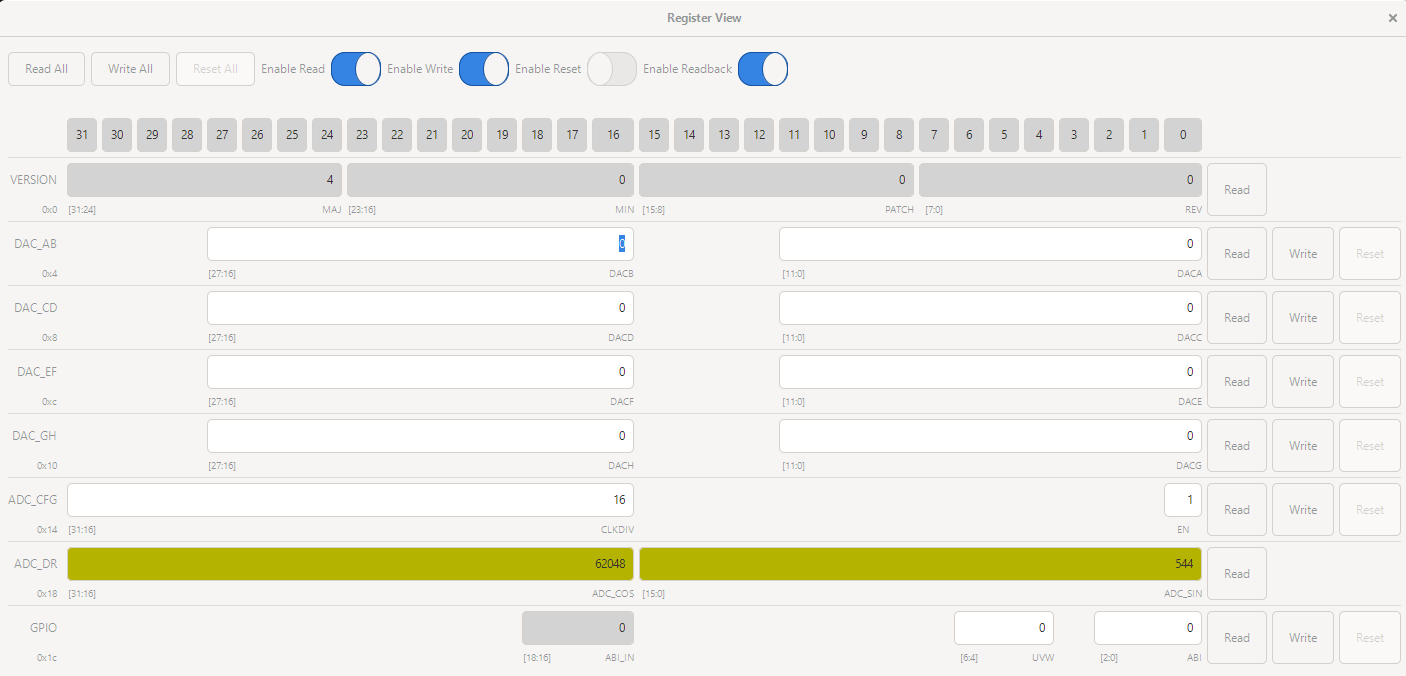Close the Register View dialog
The height and width of the screenshot is (676, 1406).
pos(1392,18)
